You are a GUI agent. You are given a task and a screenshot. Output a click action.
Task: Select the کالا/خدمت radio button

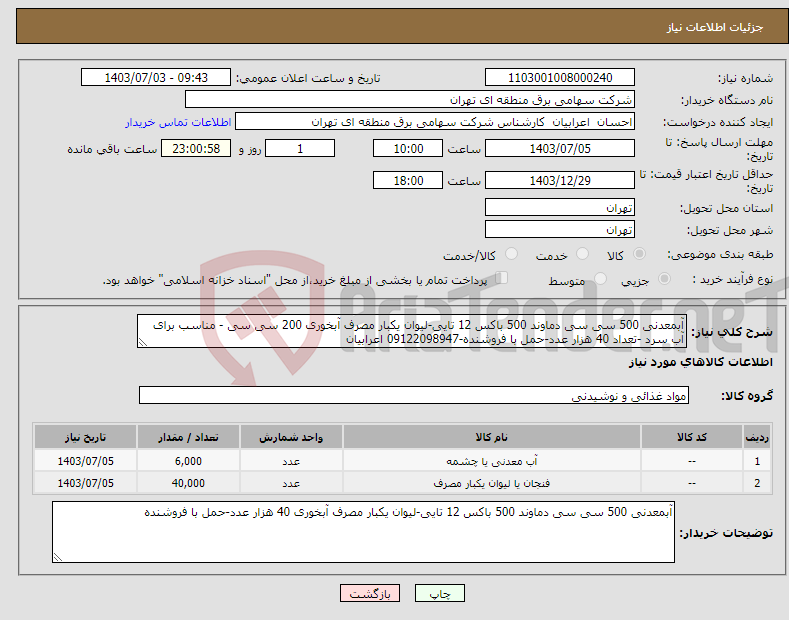(511, 254)
